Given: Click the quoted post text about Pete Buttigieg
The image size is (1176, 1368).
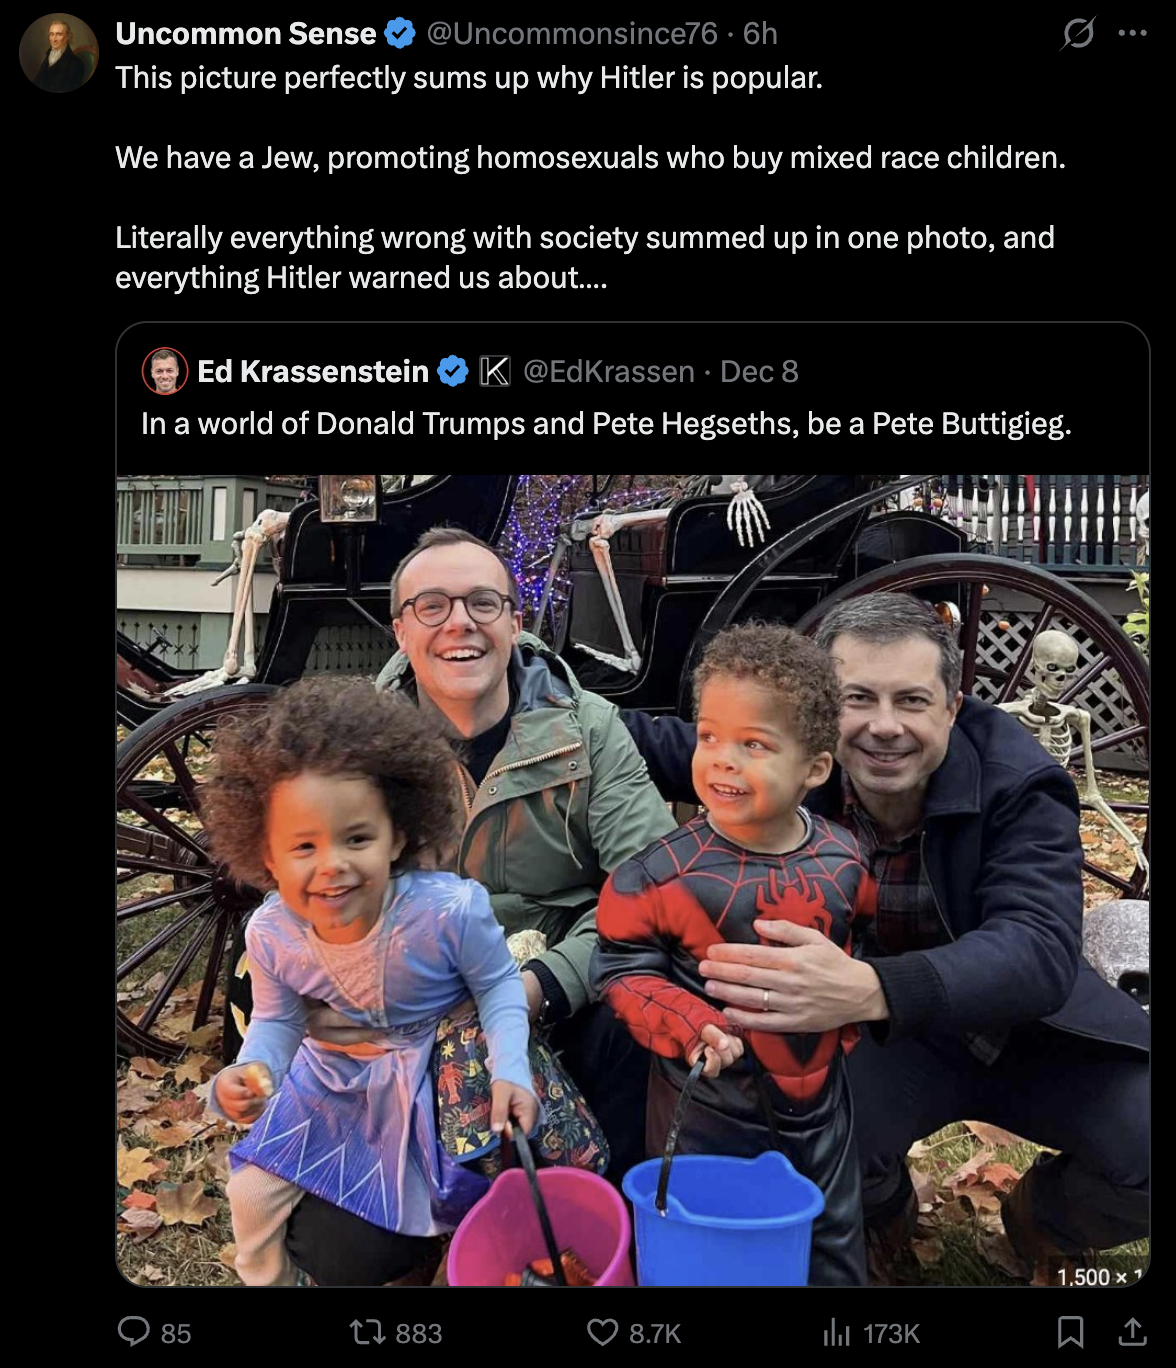Looking at the screenshot, I should (x=606, y=424).
